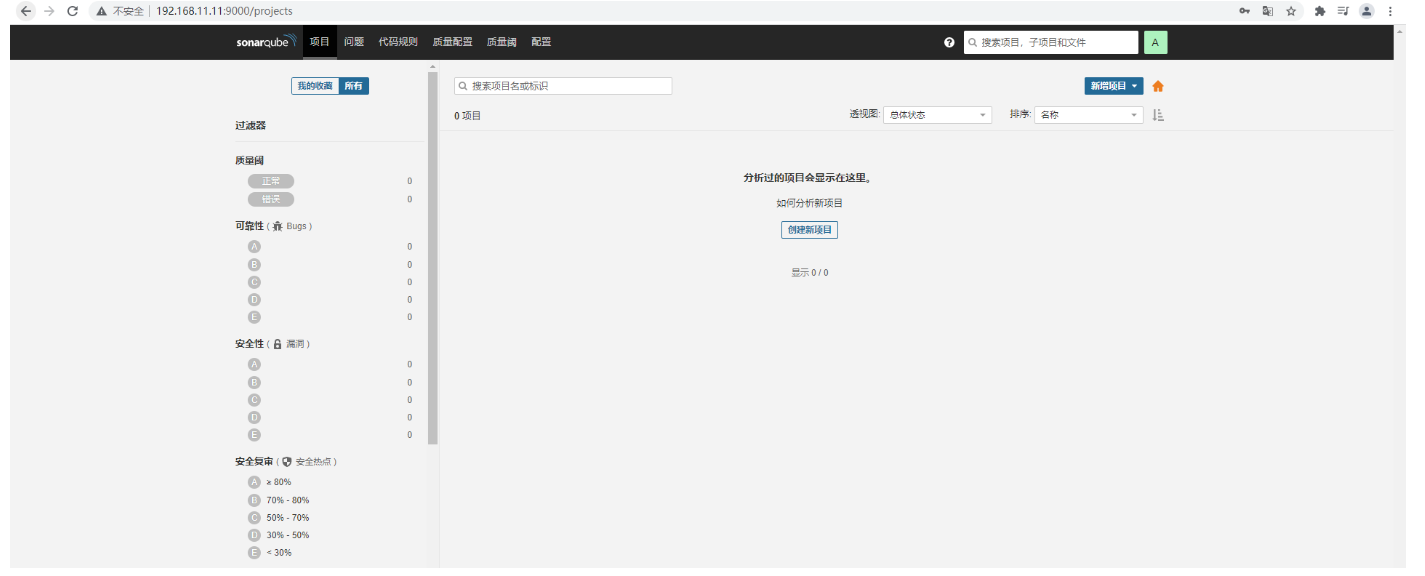Click the global search box in header

coord(1051,43)
